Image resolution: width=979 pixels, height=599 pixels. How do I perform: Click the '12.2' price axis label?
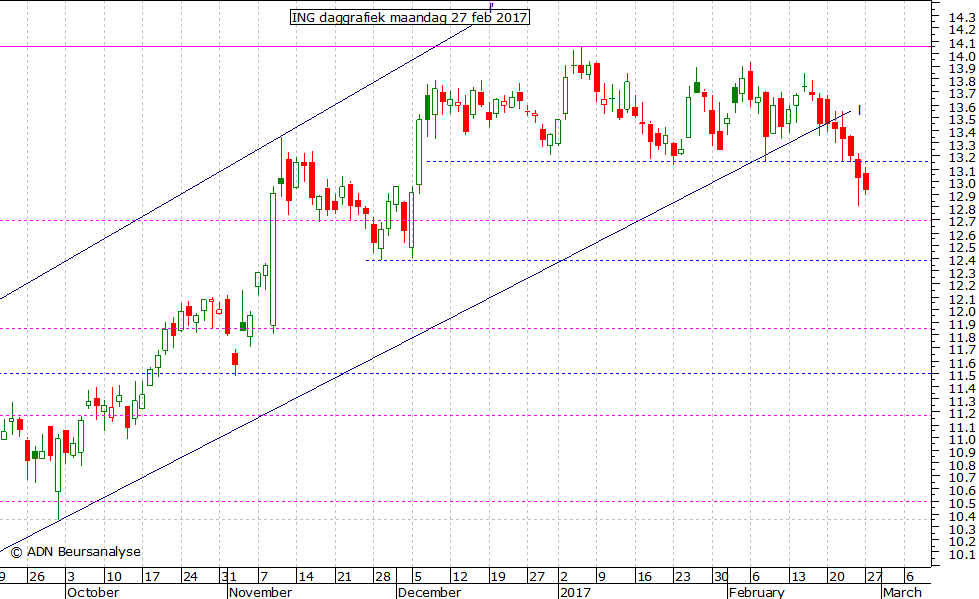point(962,286)
